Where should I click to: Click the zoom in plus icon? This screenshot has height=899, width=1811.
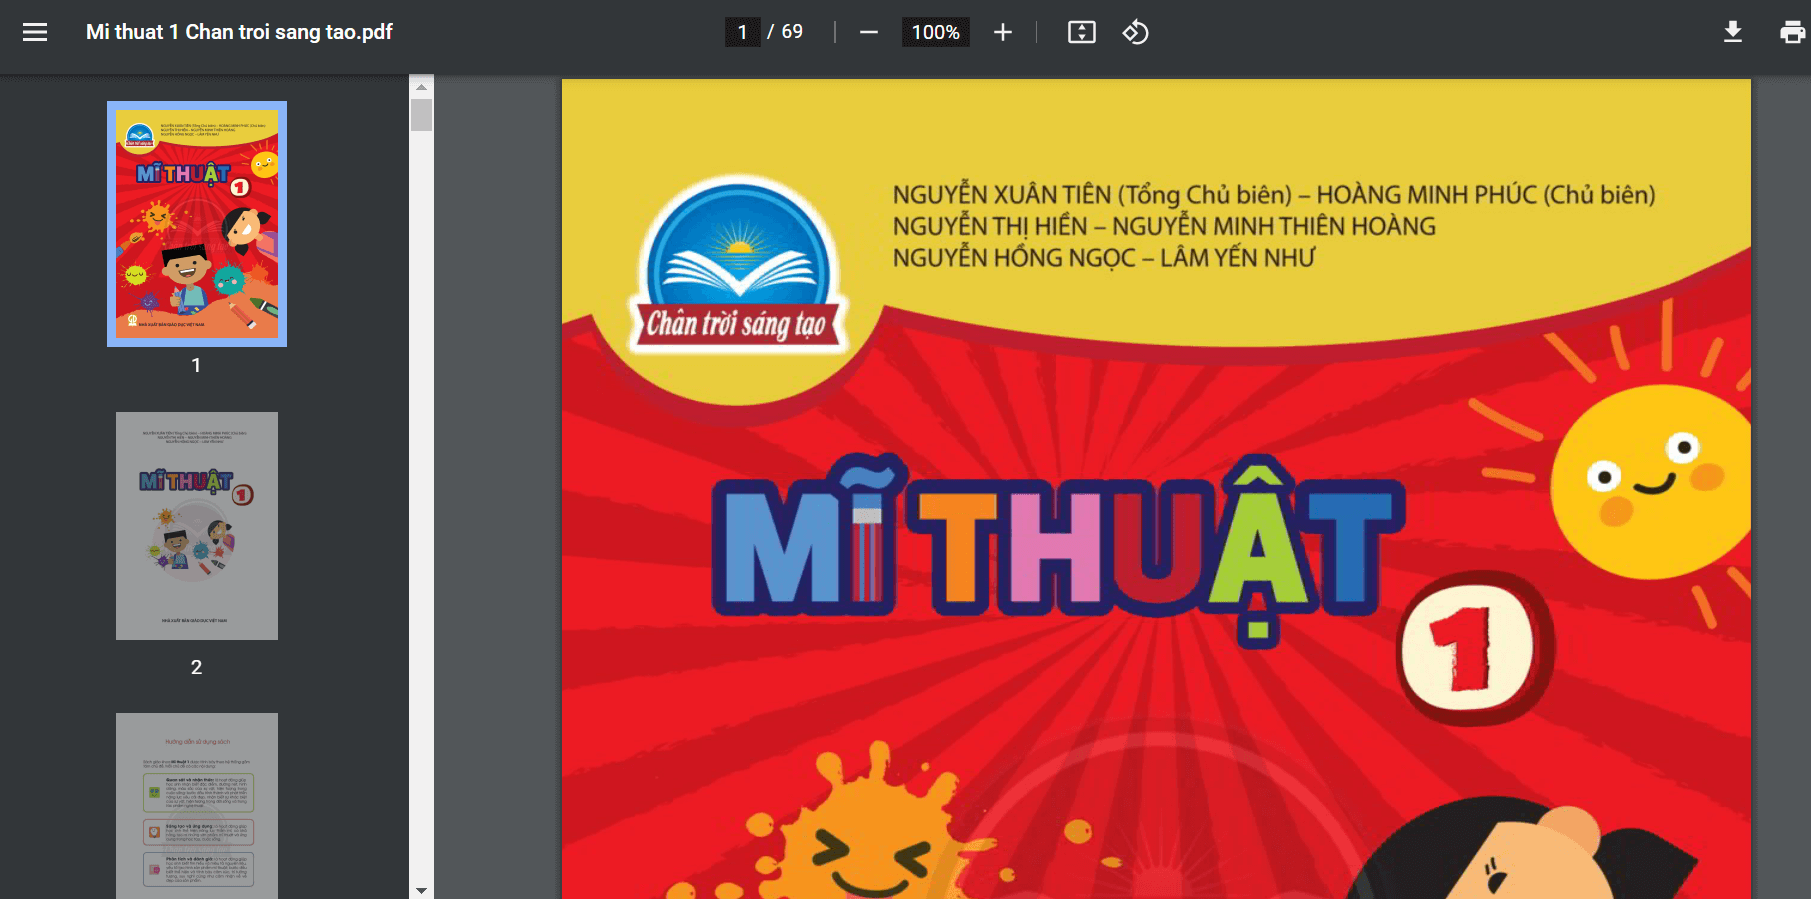pos(1003,32)
